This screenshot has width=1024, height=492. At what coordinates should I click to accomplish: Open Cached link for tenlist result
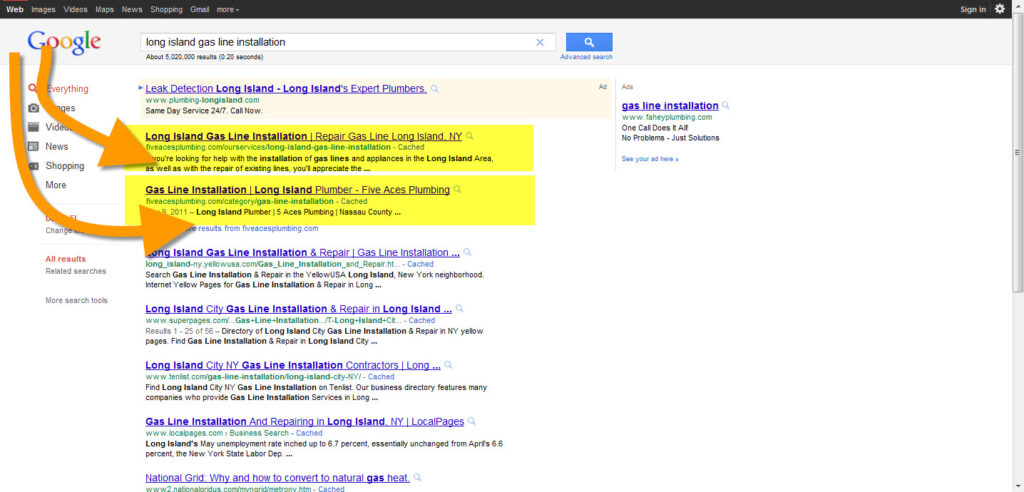click(x=381, y=377)
